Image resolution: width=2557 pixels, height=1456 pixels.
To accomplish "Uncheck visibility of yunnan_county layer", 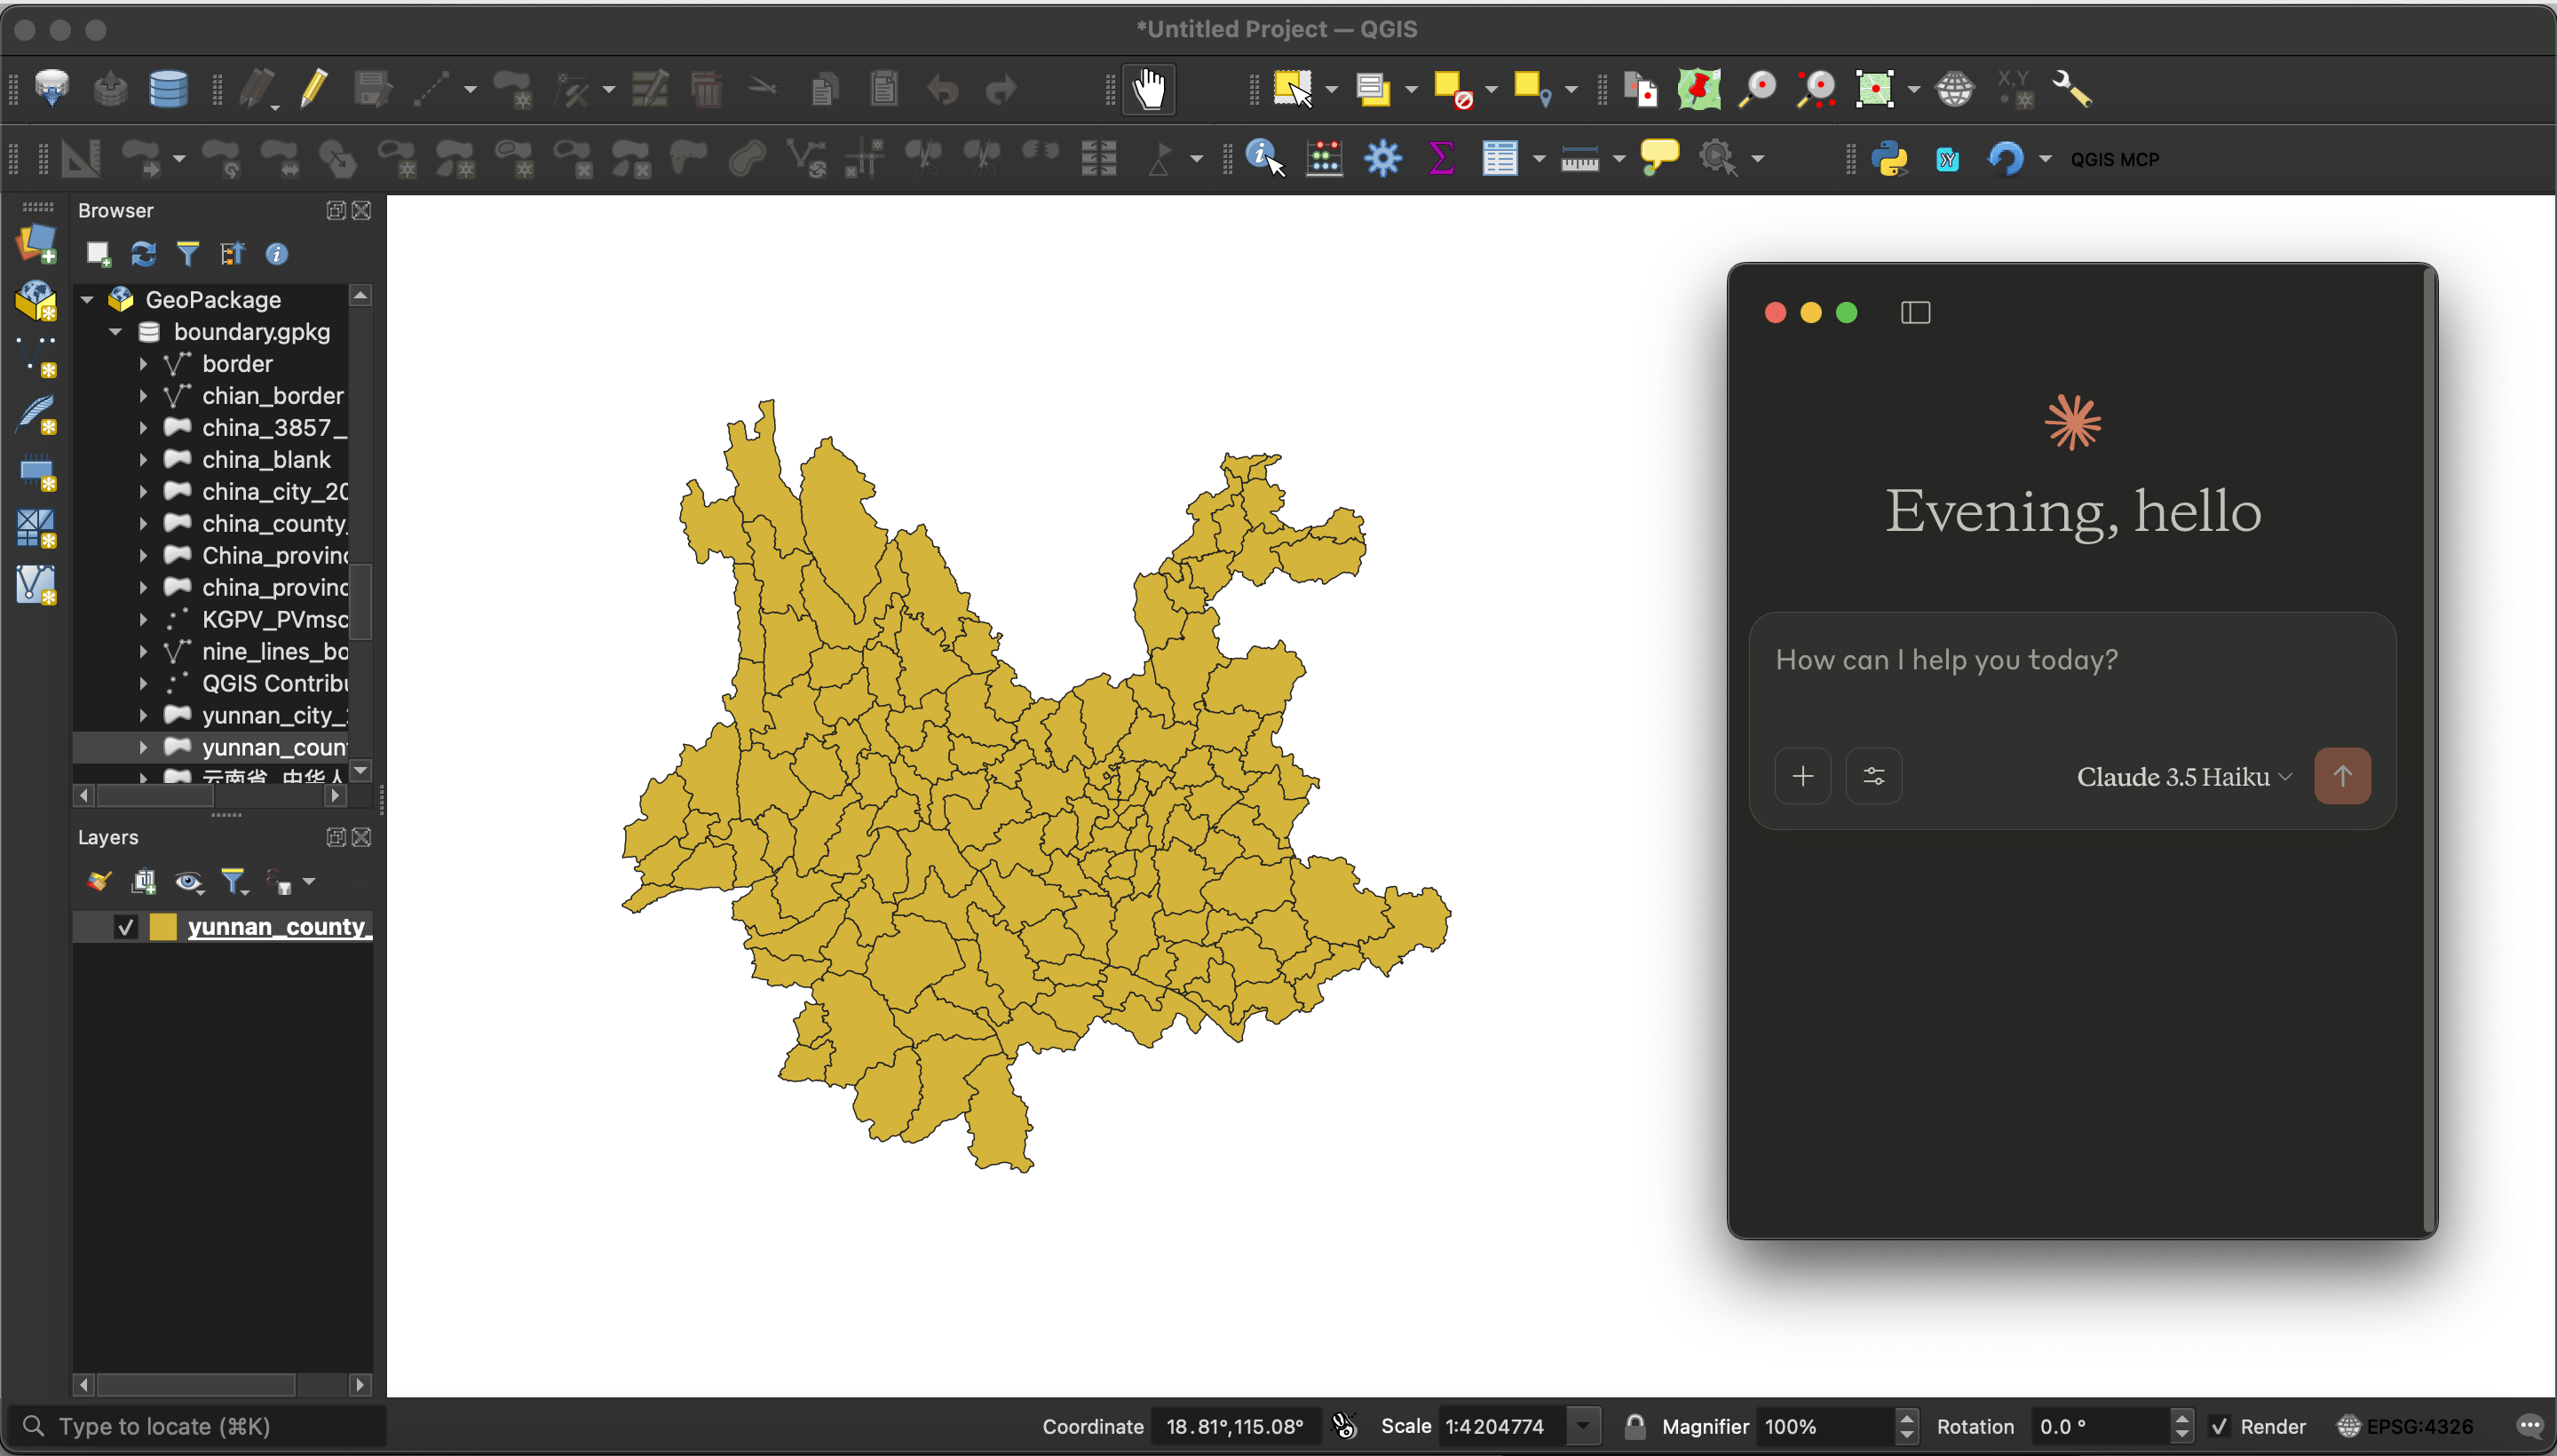I will tap(125, 927).
